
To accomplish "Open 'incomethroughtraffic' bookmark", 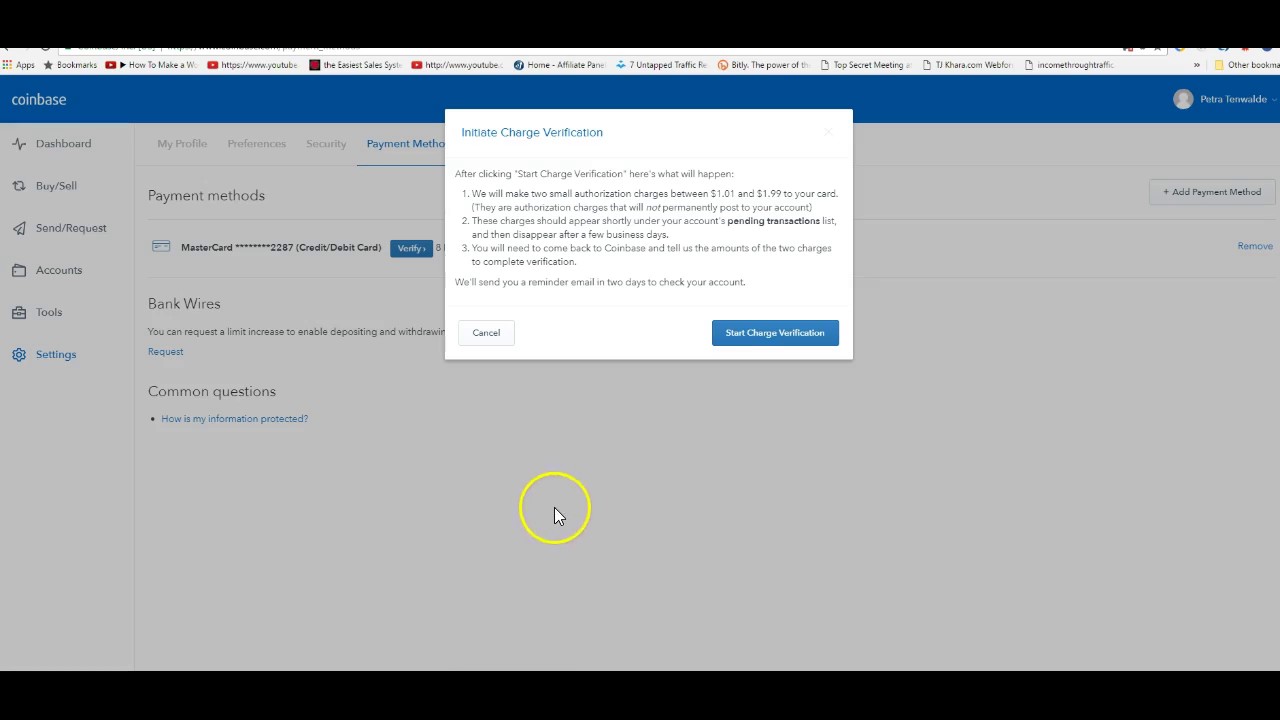I will (x=1069, y=65).
